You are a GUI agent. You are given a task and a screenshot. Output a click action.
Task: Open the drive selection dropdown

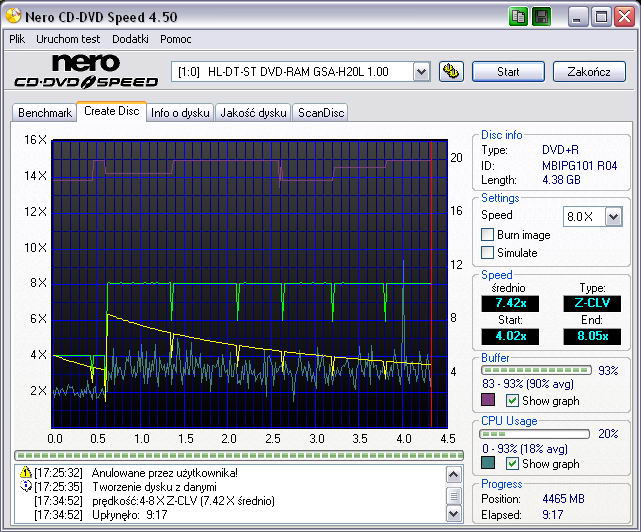(x=420, y=71)
